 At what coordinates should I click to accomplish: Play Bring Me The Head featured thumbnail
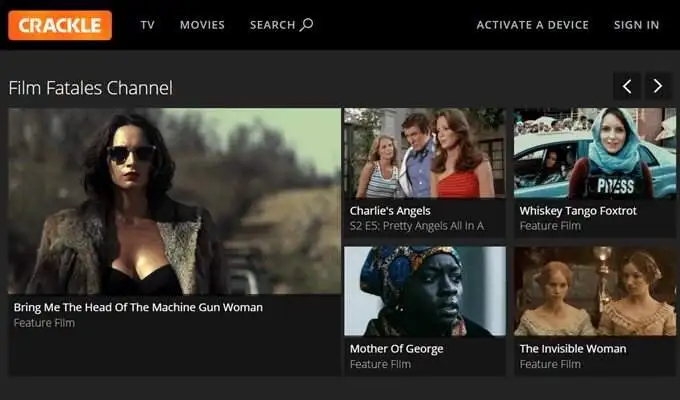(174, 201)
